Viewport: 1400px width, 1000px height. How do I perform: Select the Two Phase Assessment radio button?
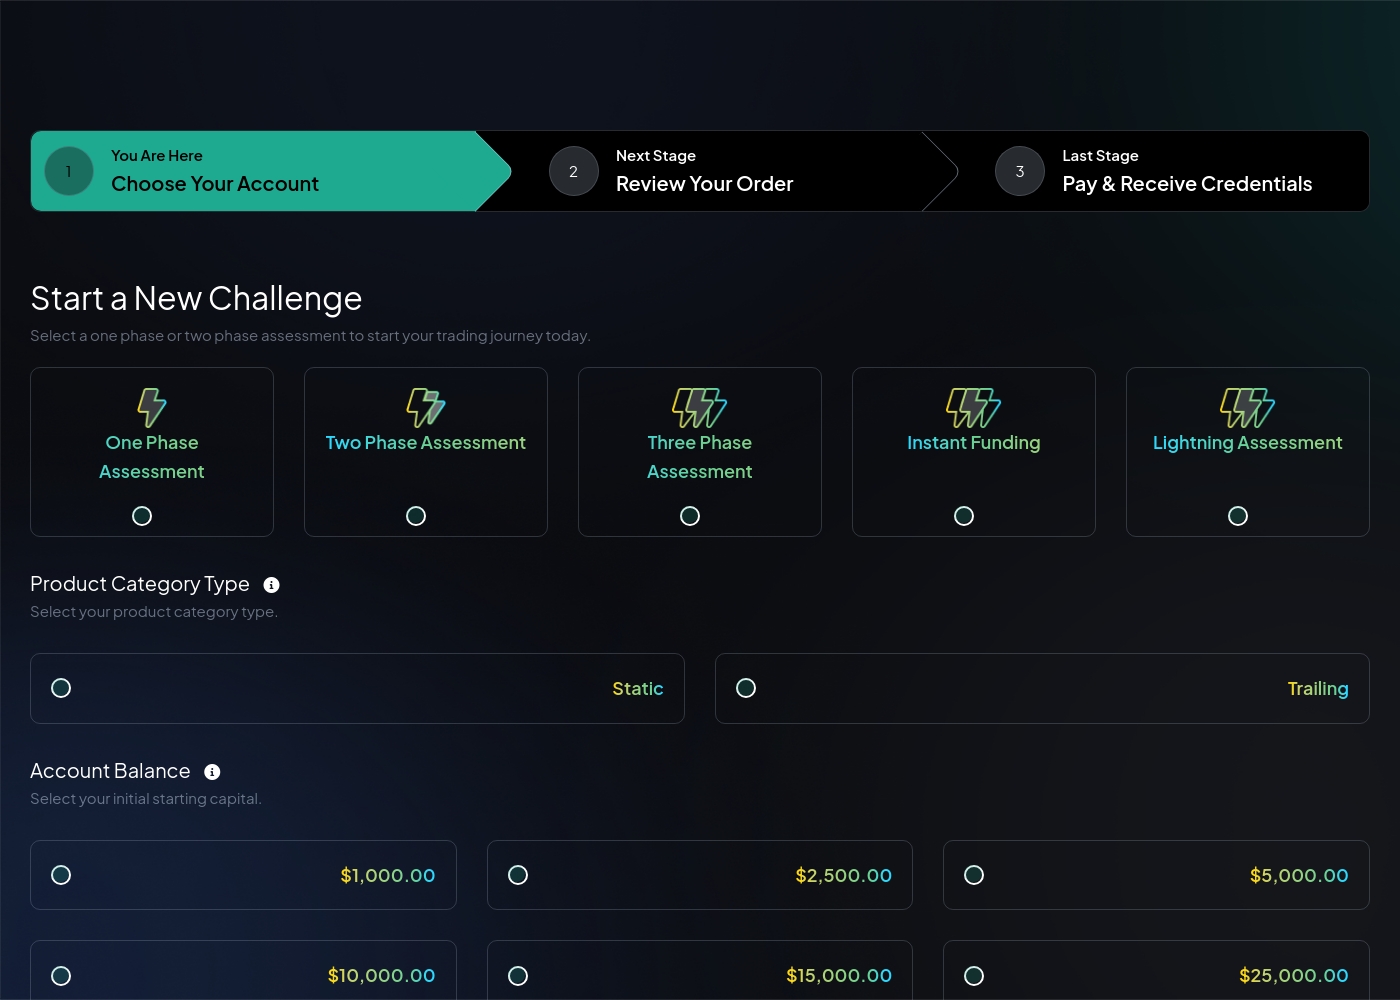coord(416,516)
